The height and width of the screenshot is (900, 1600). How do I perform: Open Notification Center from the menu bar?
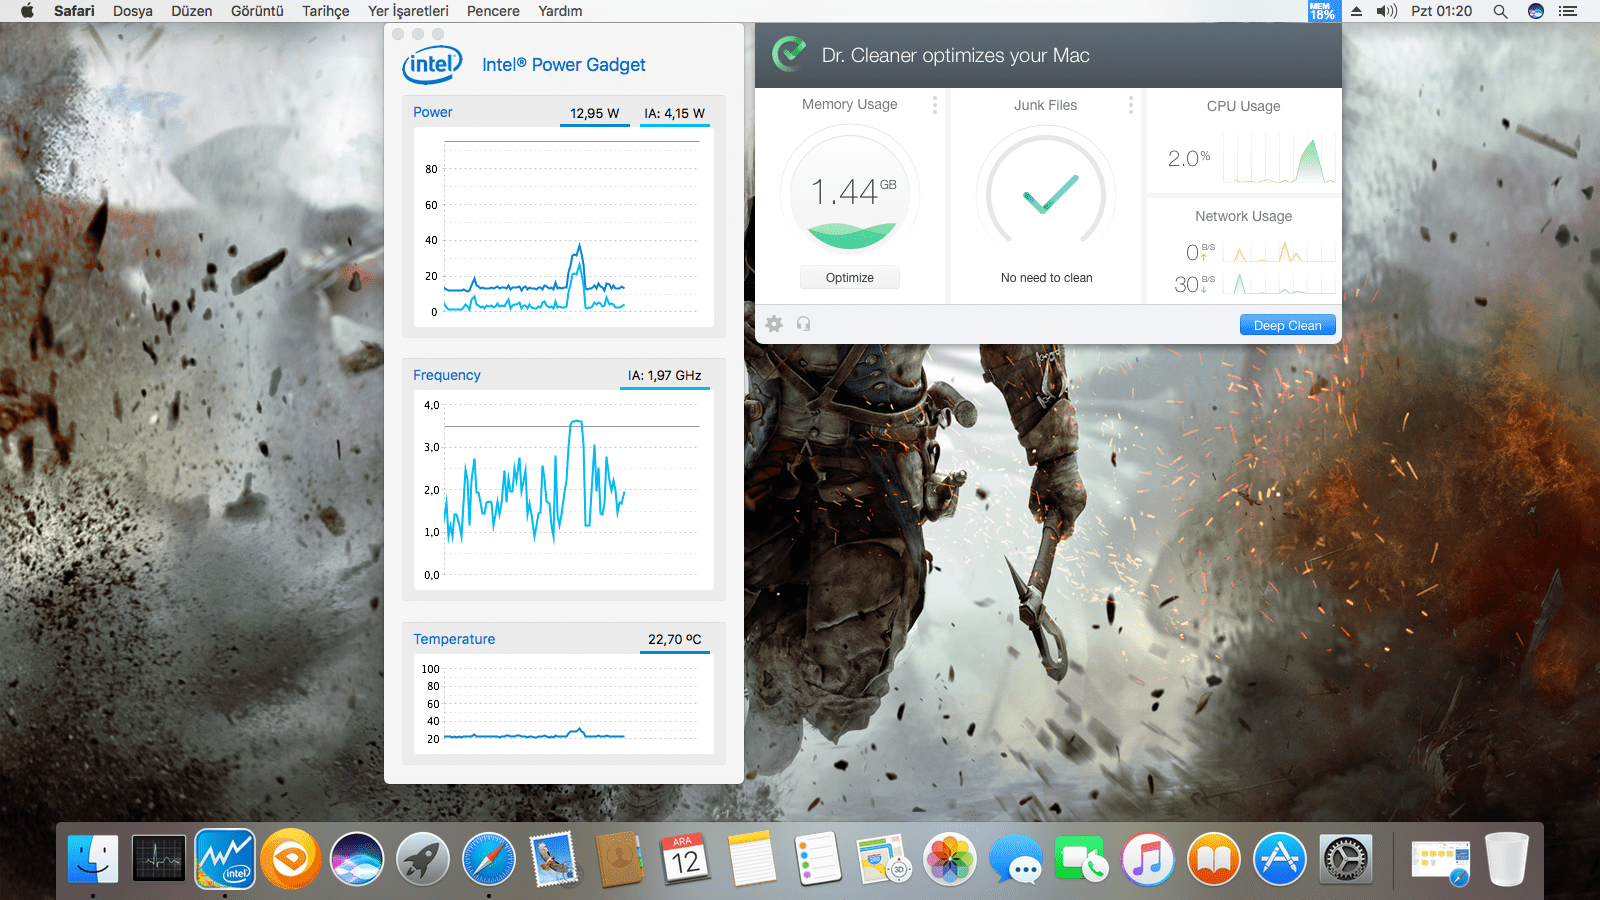(x=1567, y=11)
